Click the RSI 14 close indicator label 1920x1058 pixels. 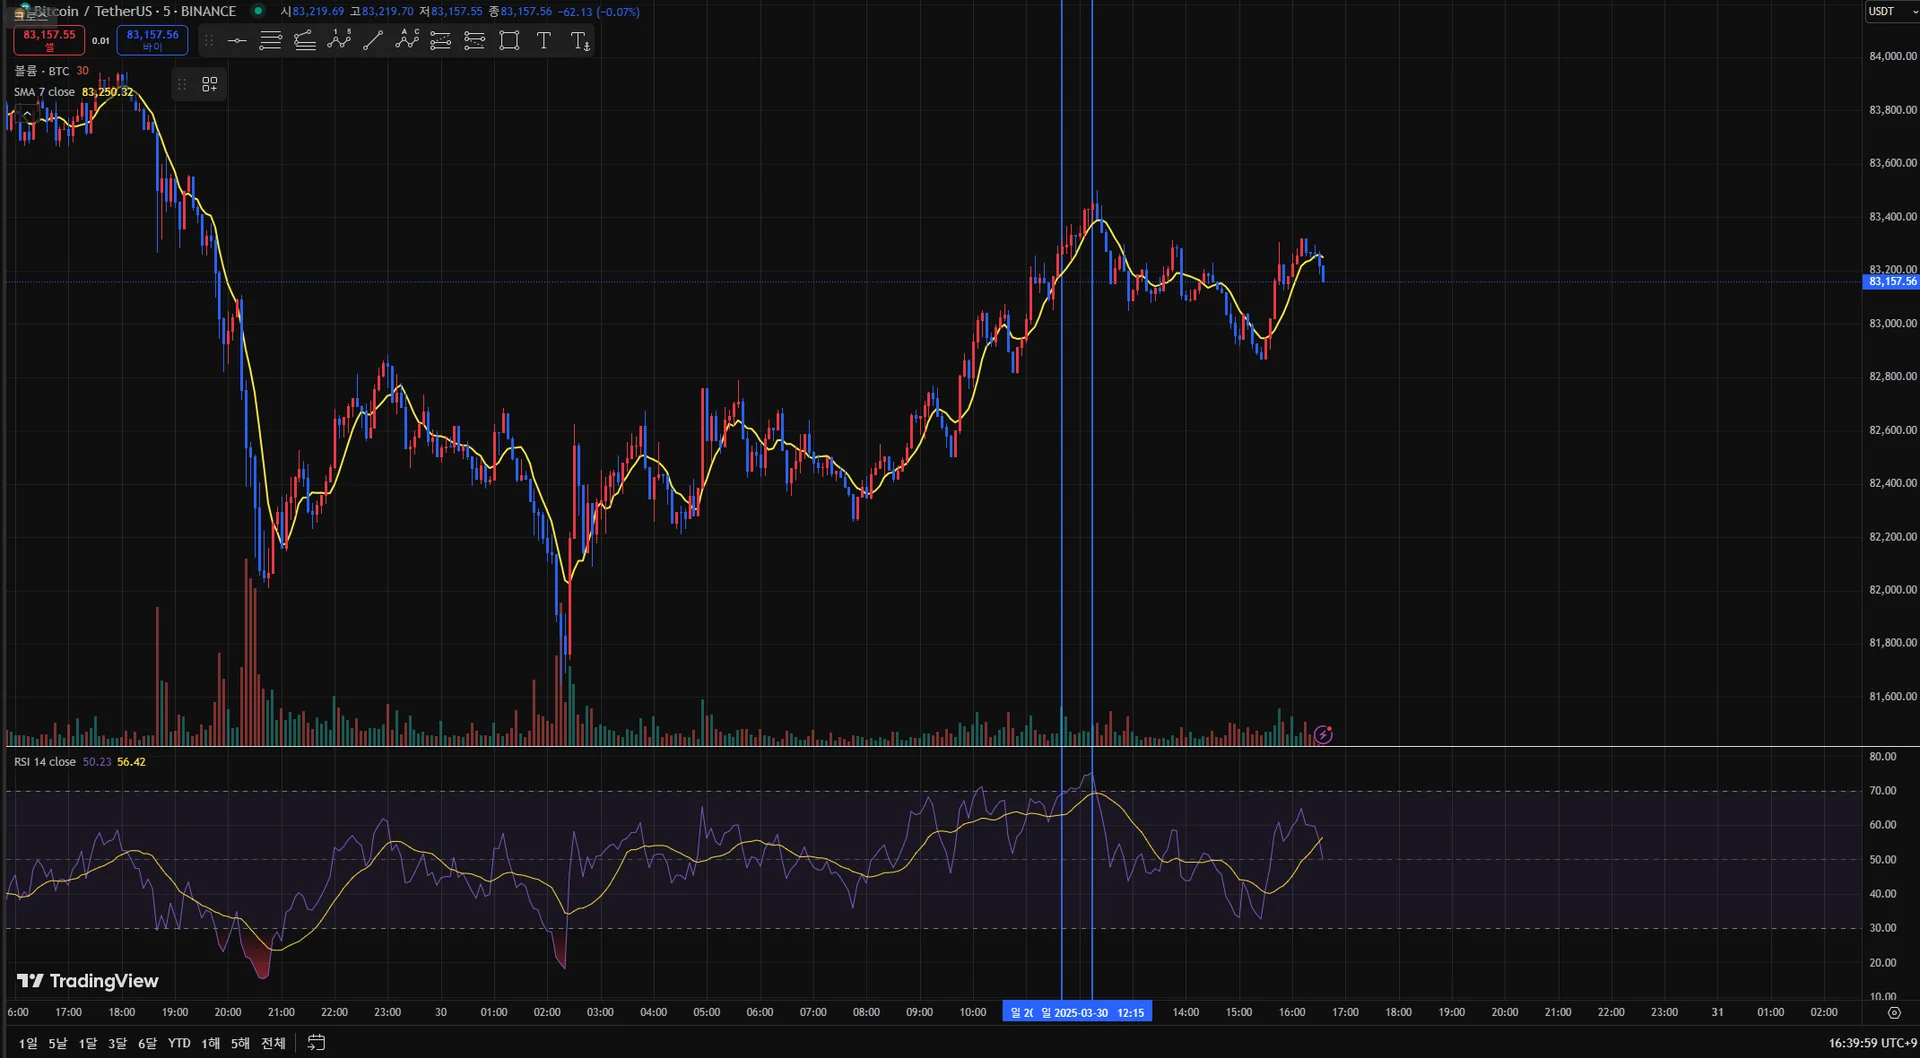(45, 762)
